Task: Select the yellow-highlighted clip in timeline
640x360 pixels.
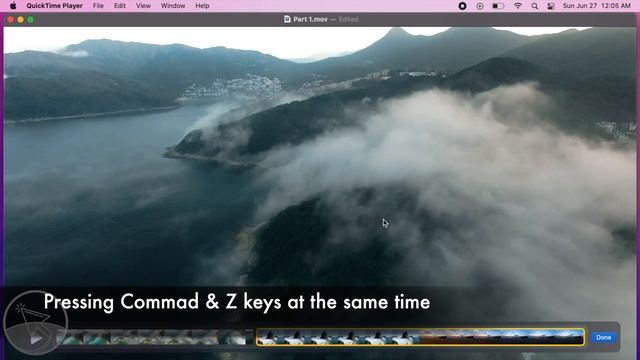Action: point(420,338)
